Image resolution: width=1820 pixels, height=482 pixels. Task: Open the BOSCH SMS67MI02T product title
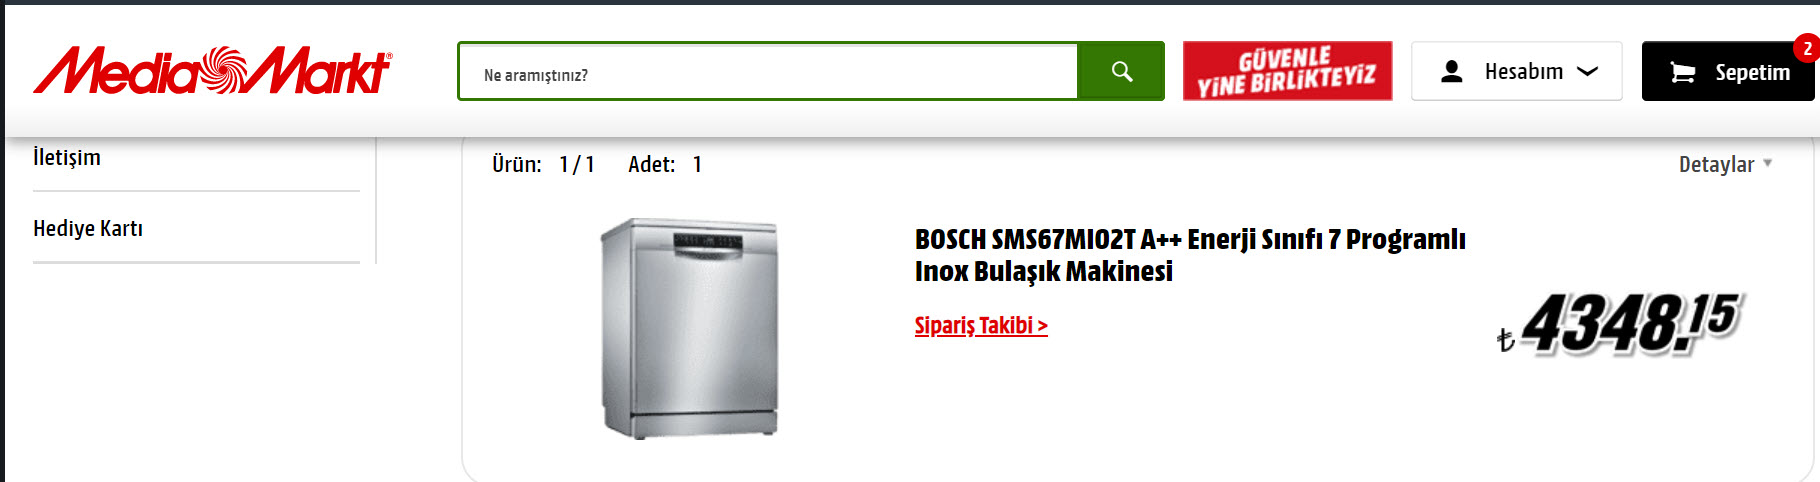pyautogui.click(x=1190, y=255)
